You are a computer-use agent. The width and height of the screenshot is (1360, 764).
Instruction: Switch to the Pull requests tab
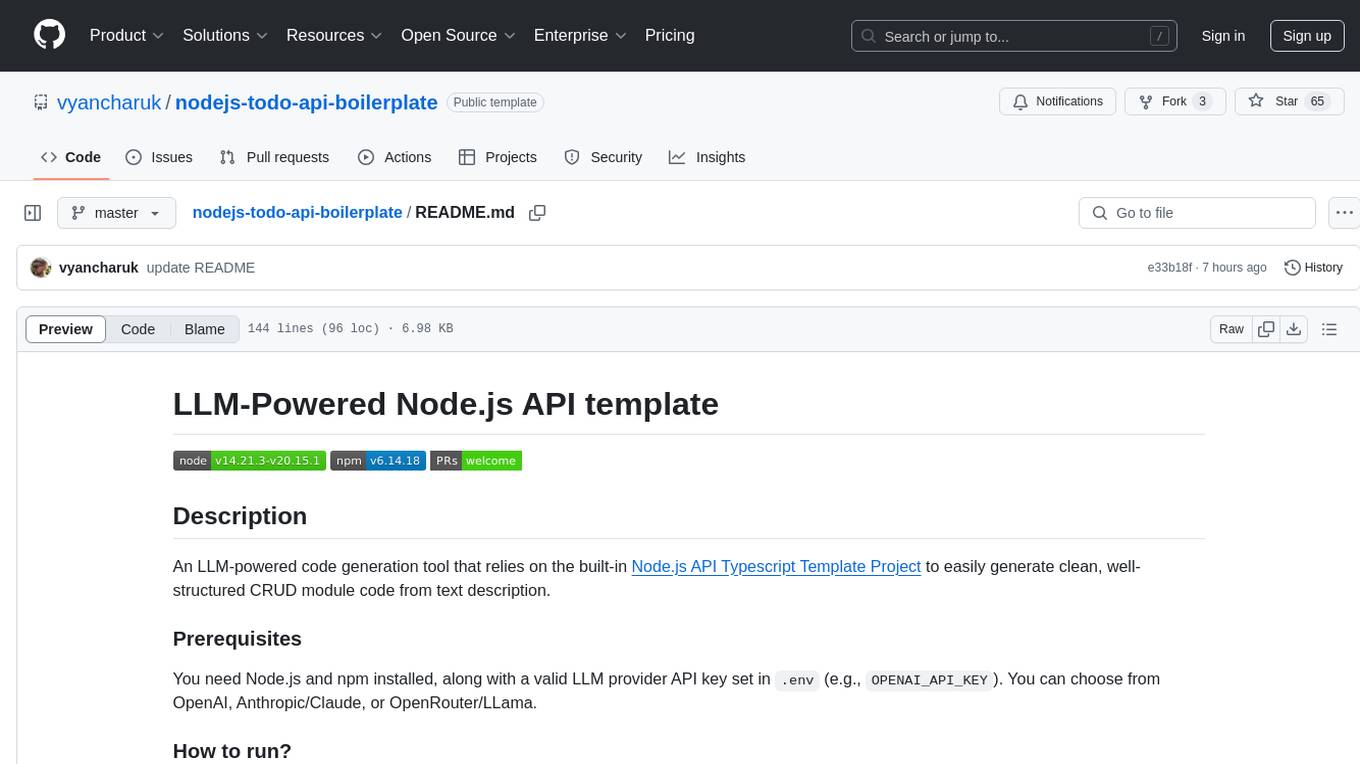[274, 157]
